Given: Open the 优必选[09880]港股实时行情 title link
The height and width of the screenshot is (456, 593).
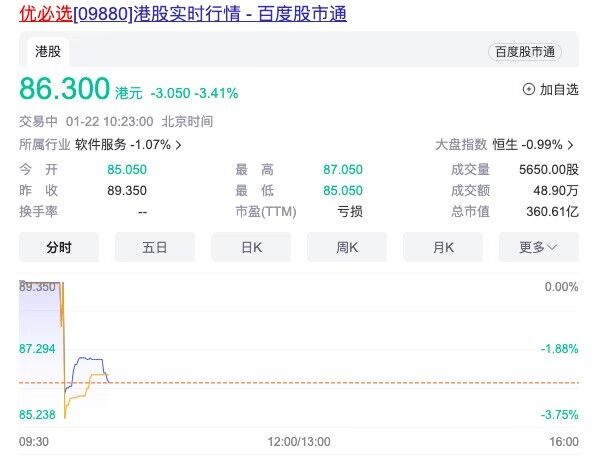Looking at the screenshot, I should (x=183, y=14).
